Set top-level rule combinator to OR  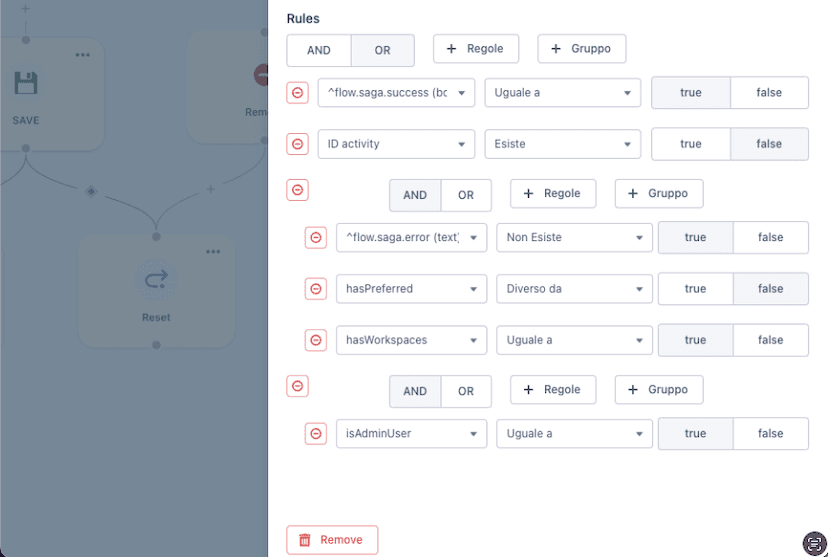click(x=383, y=51)
